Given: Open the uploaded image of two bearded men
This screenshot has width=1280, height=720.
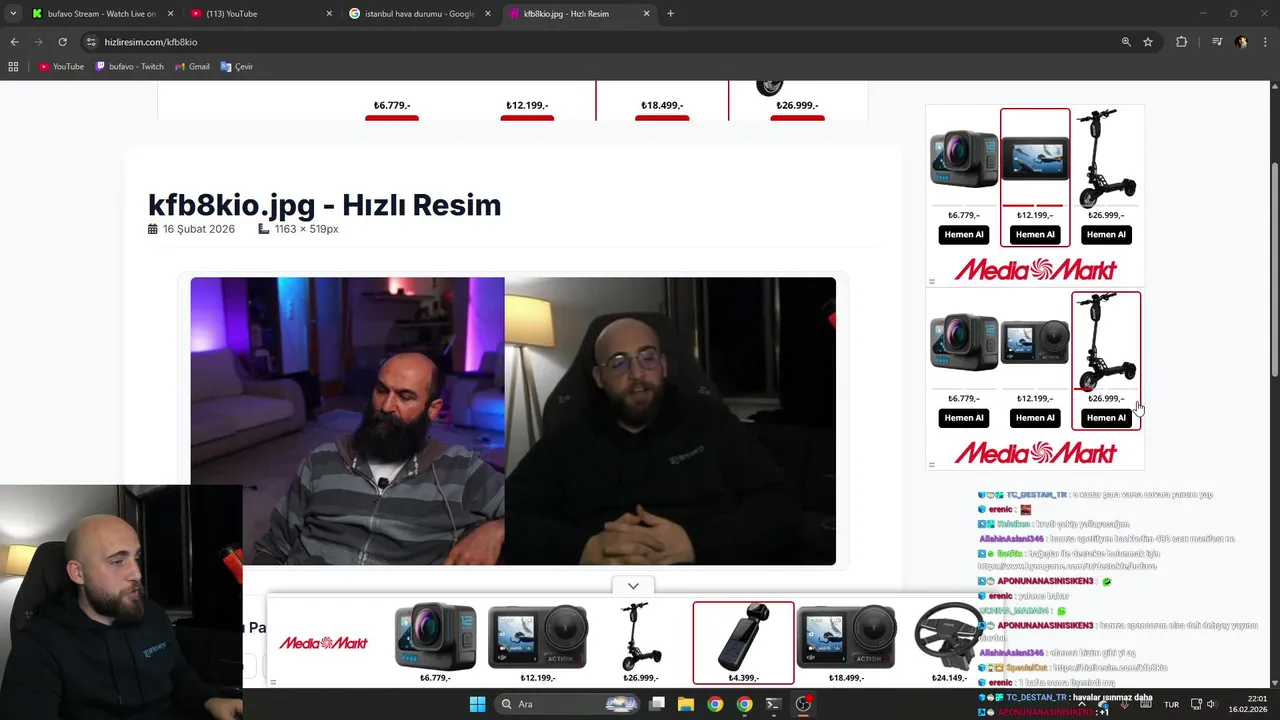Looking at the screenshot, I should (x=513, y=421).
